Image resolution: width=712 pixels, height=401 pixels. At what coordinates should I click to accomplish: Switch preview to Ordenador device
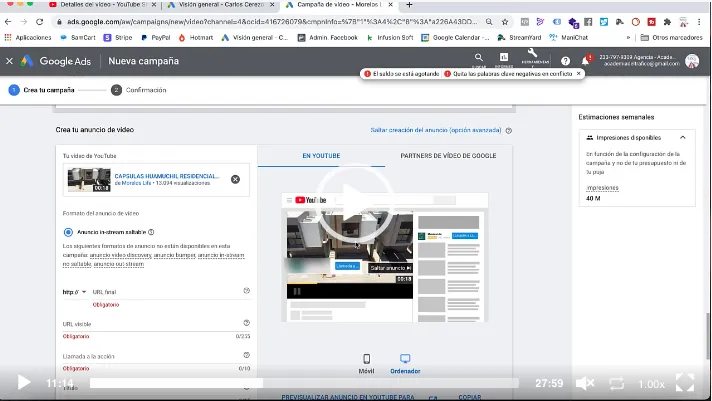[405, 364]
